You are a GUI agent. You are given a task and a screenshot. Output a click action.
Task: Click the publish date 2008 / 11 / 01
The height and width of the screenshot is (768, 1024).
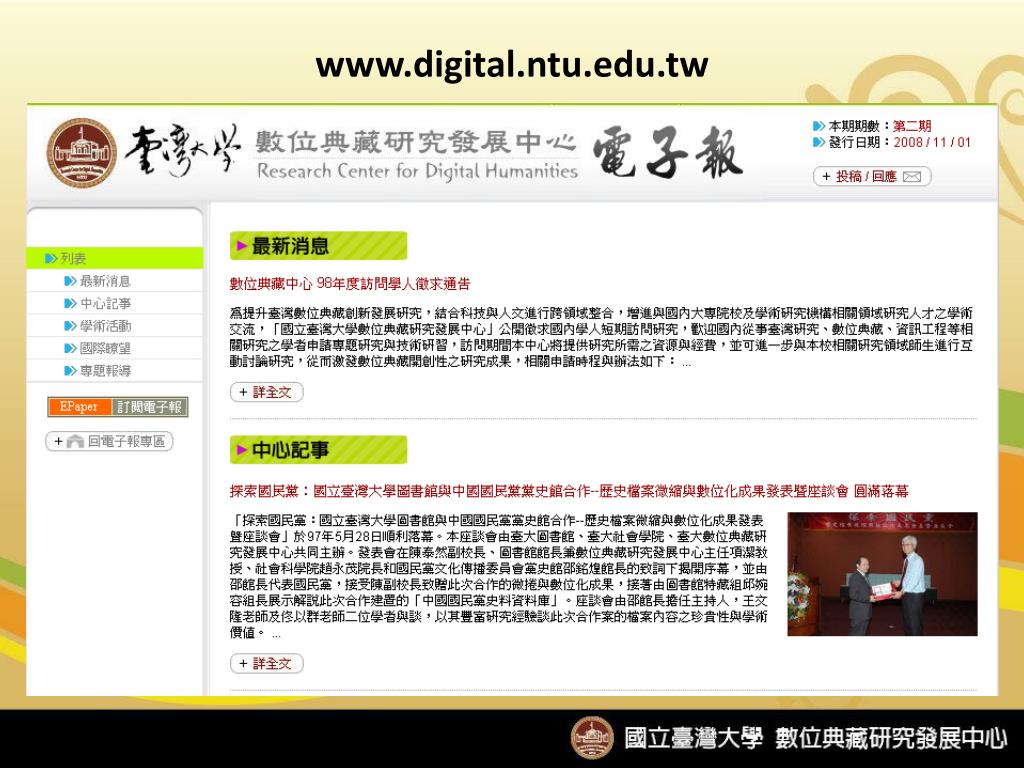click(x=932, y=142)
